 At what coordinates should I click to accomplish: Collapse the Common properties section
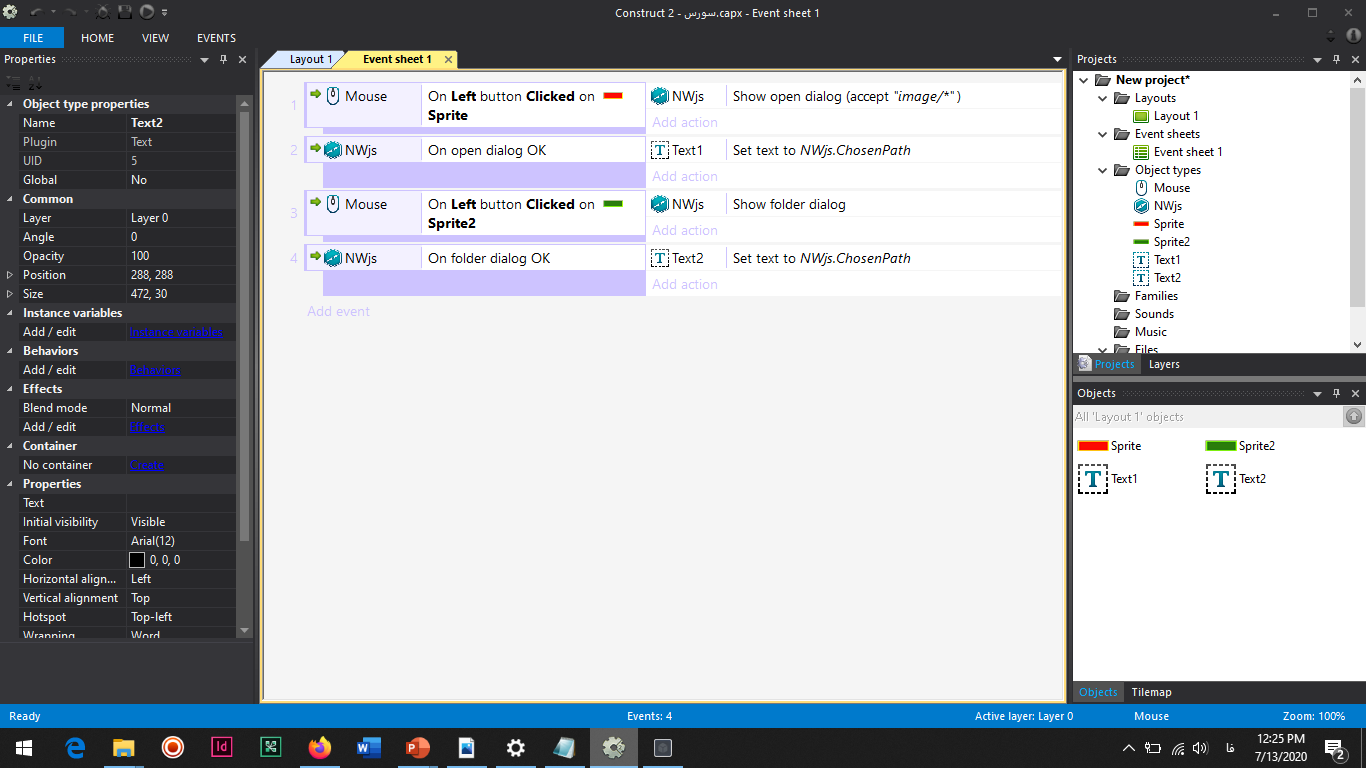[x=11, y=199]
